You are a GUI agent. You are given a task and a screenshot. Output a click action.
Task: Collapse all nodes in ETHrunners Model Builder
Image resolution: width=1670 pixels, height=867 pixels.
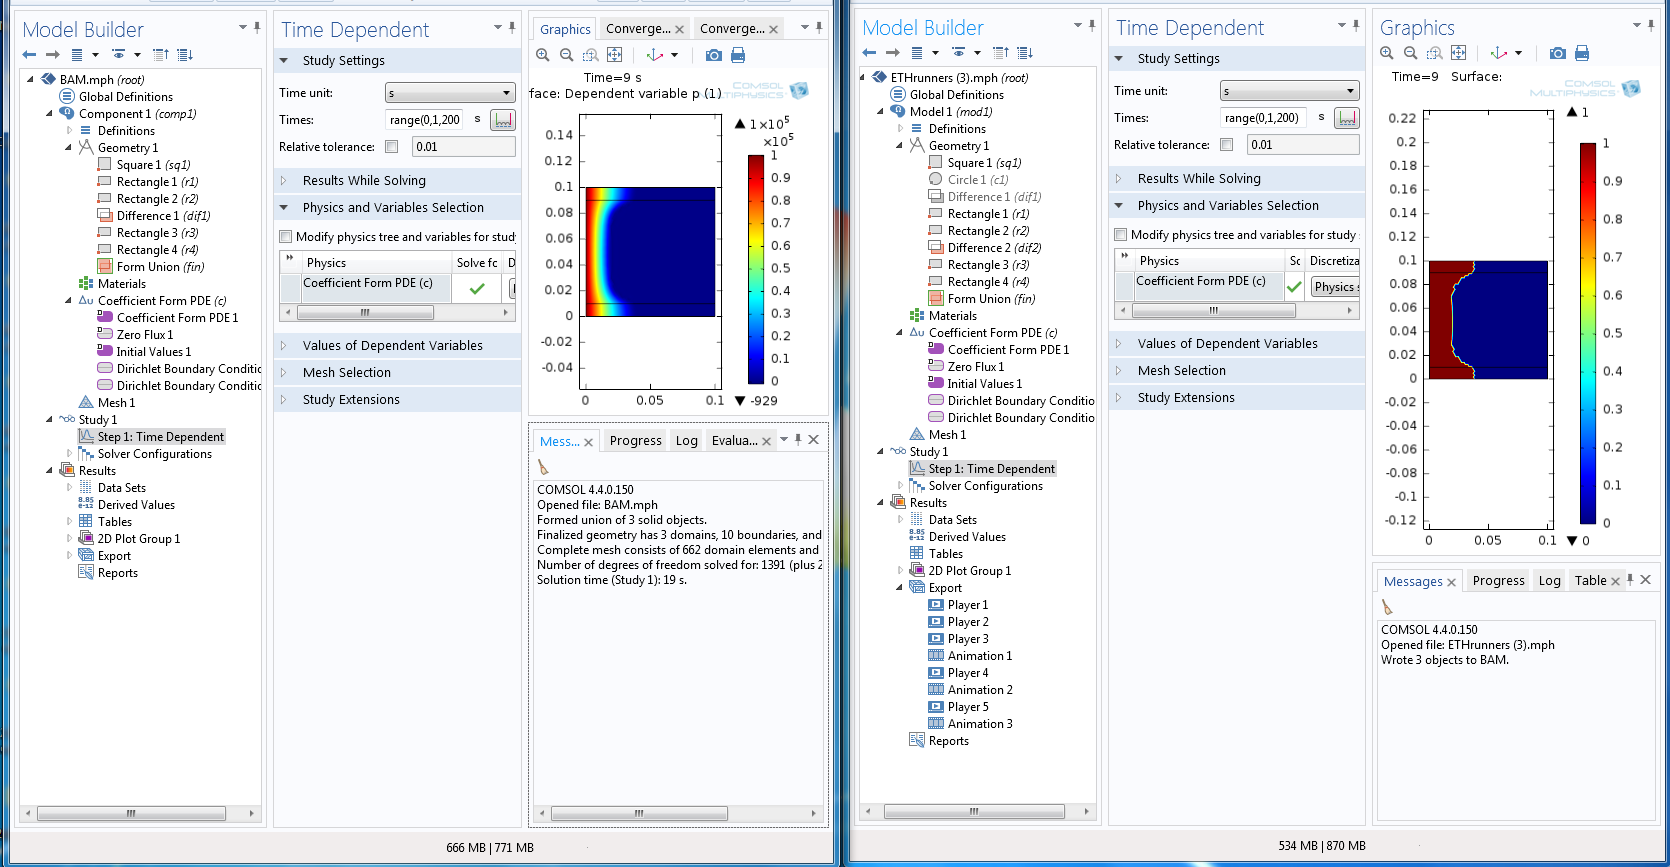pos(1000,53)
